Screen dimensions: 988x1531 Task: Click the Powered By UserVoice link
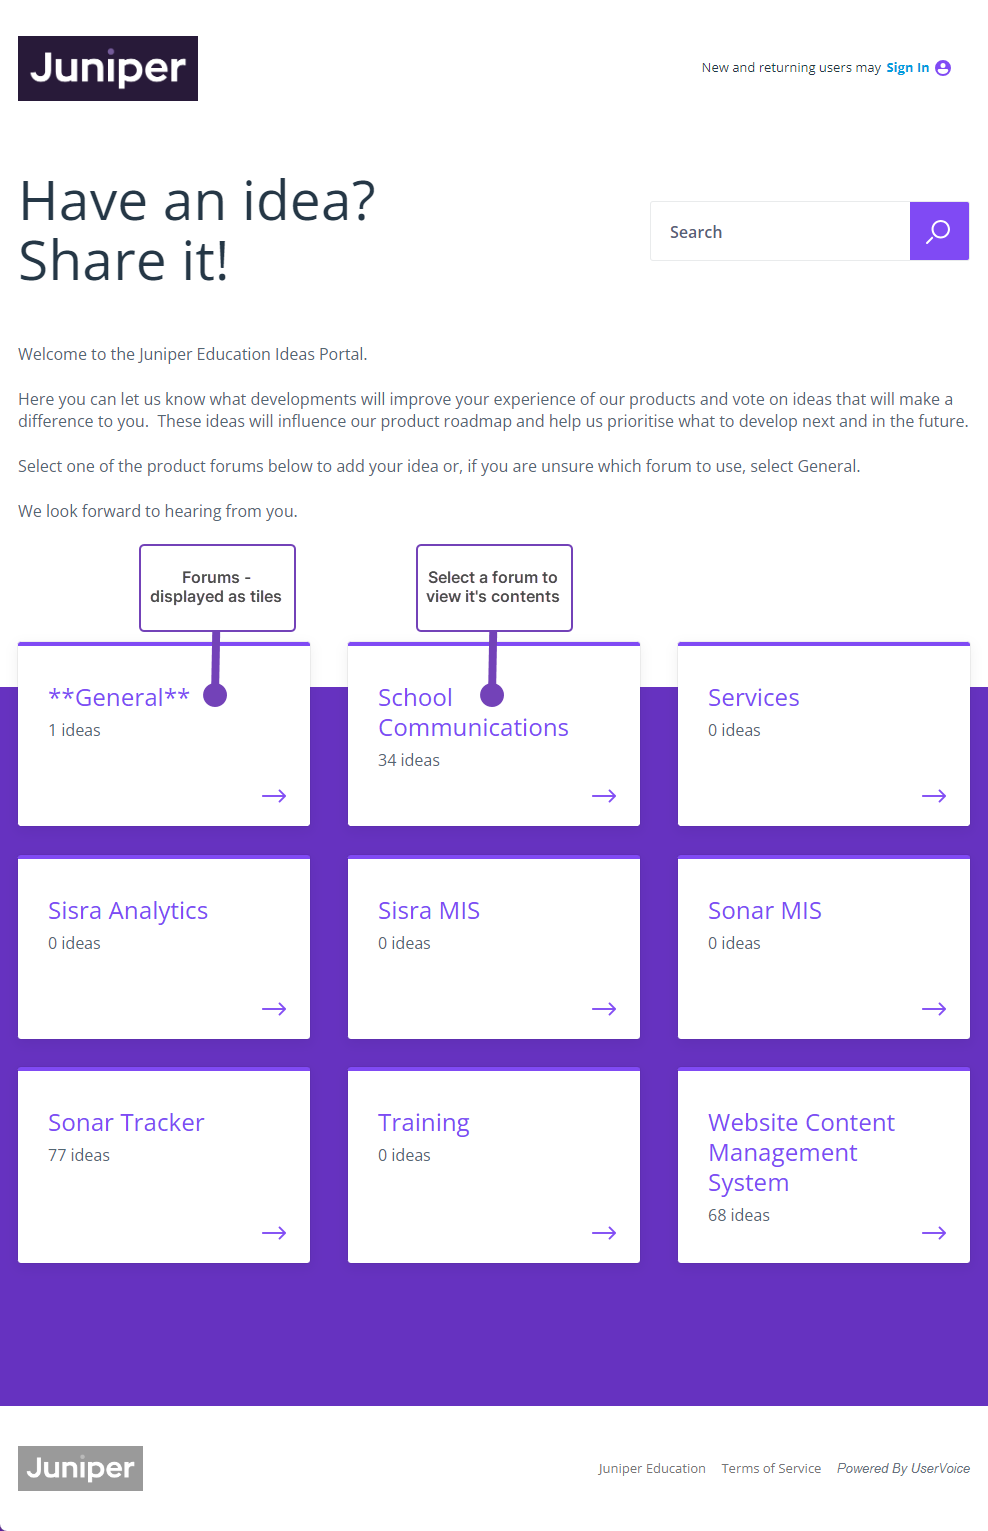pyautogui.click(x=902, y=1468)
